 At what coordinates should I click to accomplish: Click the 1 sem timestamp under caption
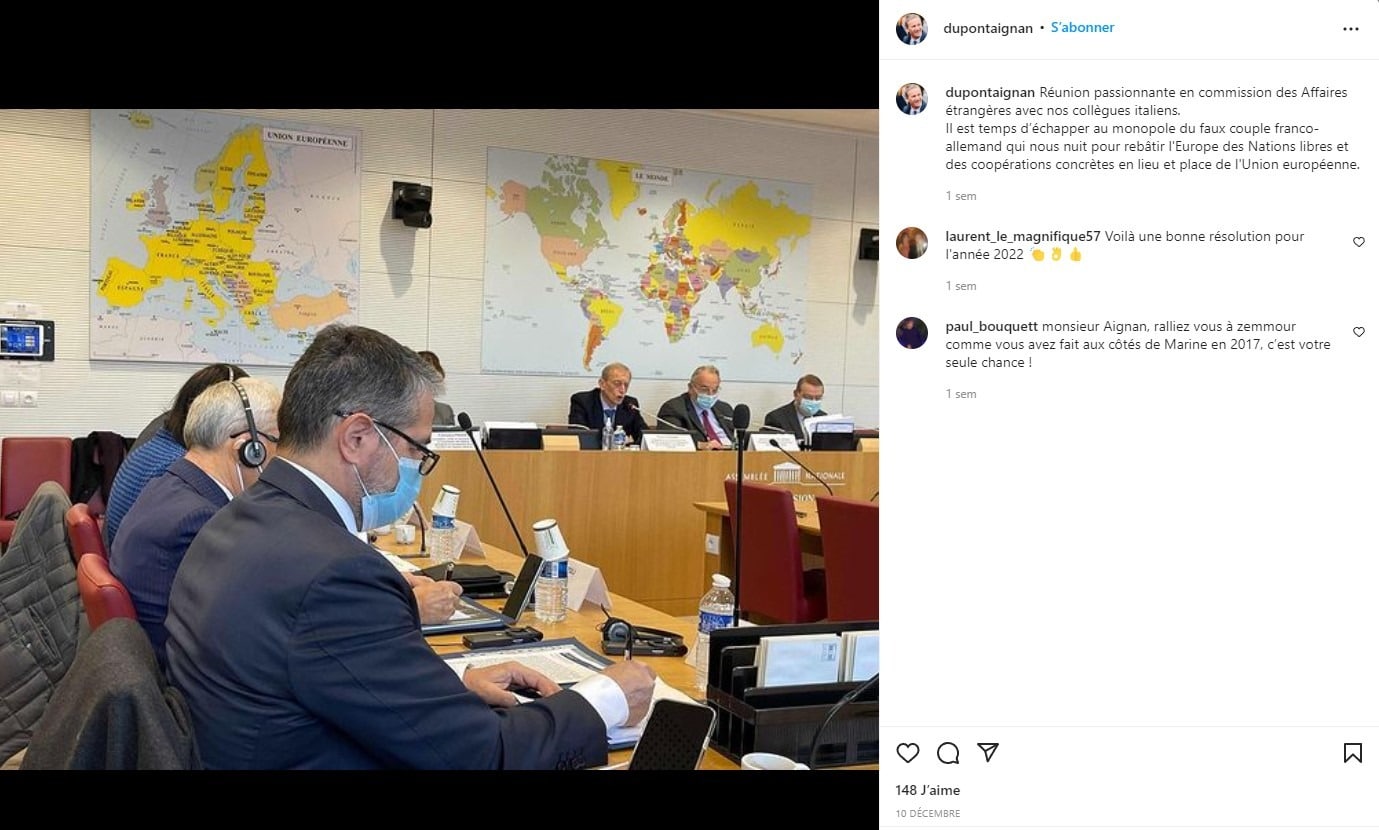click(x=961, y=196)
